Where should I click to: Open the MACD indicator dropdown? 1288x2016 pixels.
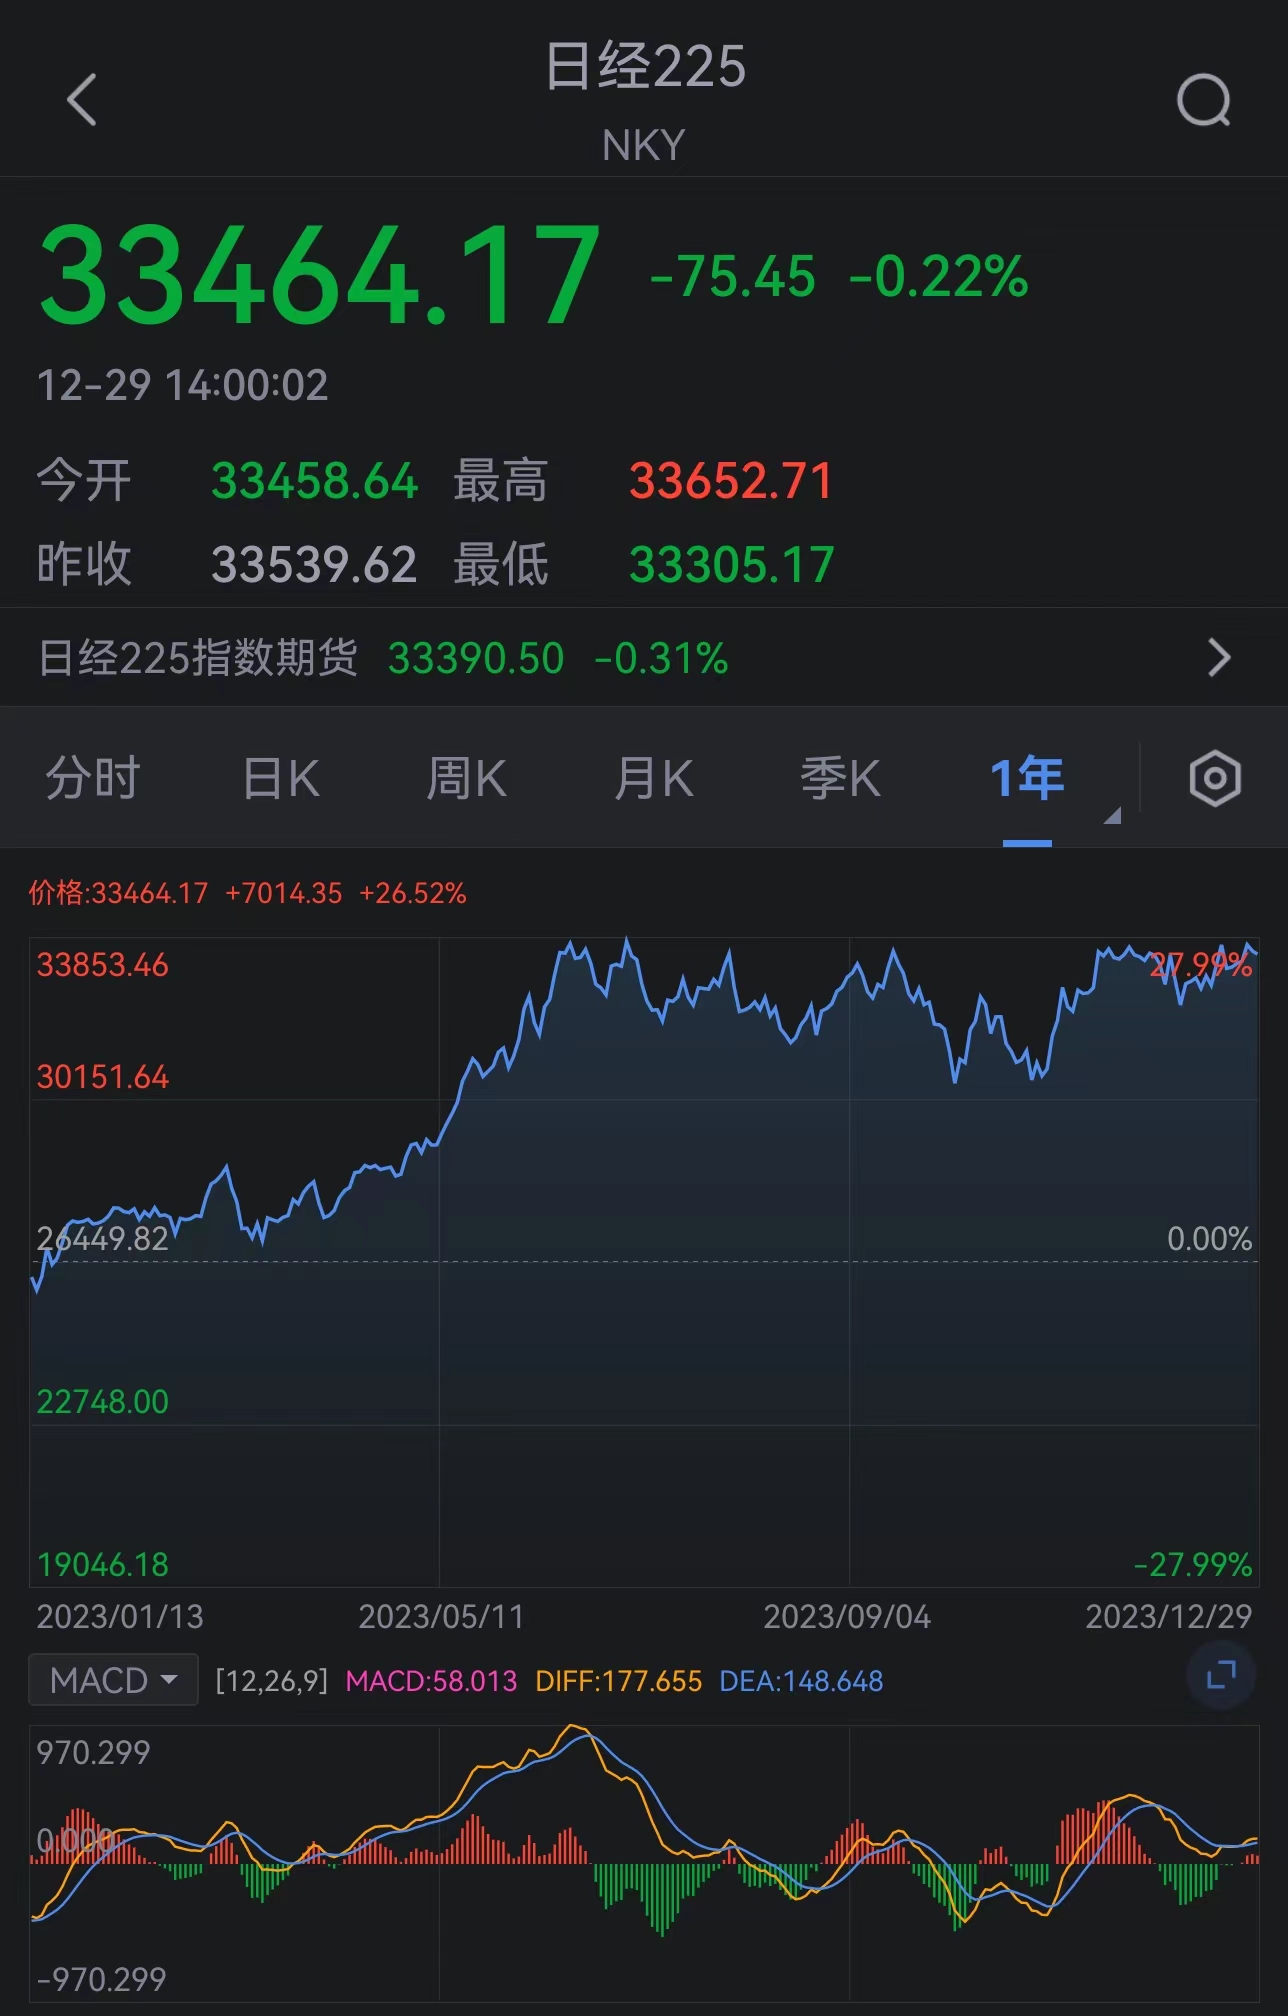pos(113,1680)
